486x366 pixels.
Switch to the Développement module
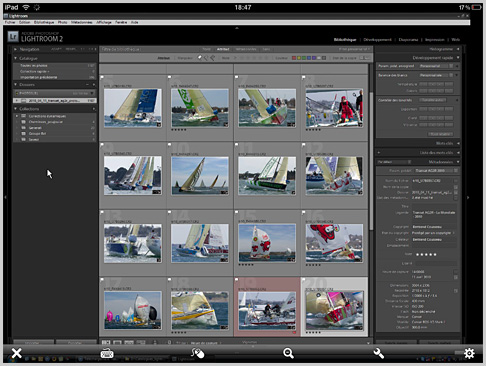[378, 39]
